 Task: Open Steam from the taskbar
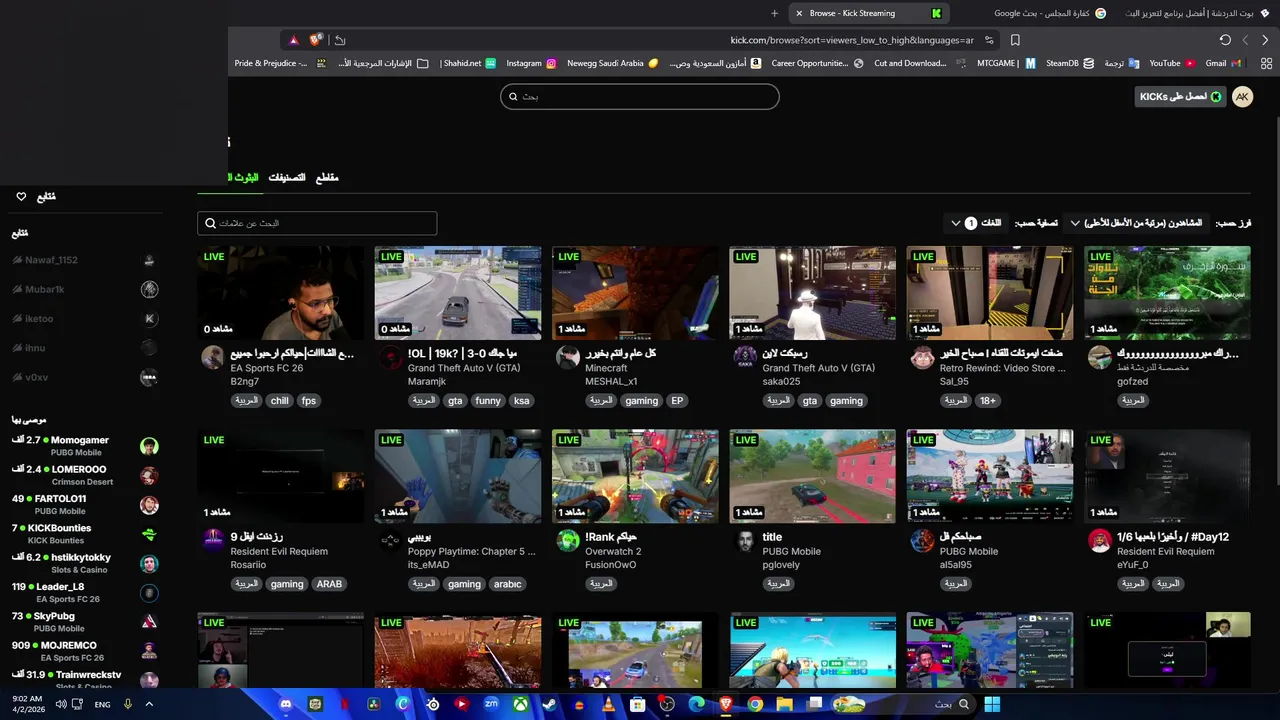click(550, 704)
